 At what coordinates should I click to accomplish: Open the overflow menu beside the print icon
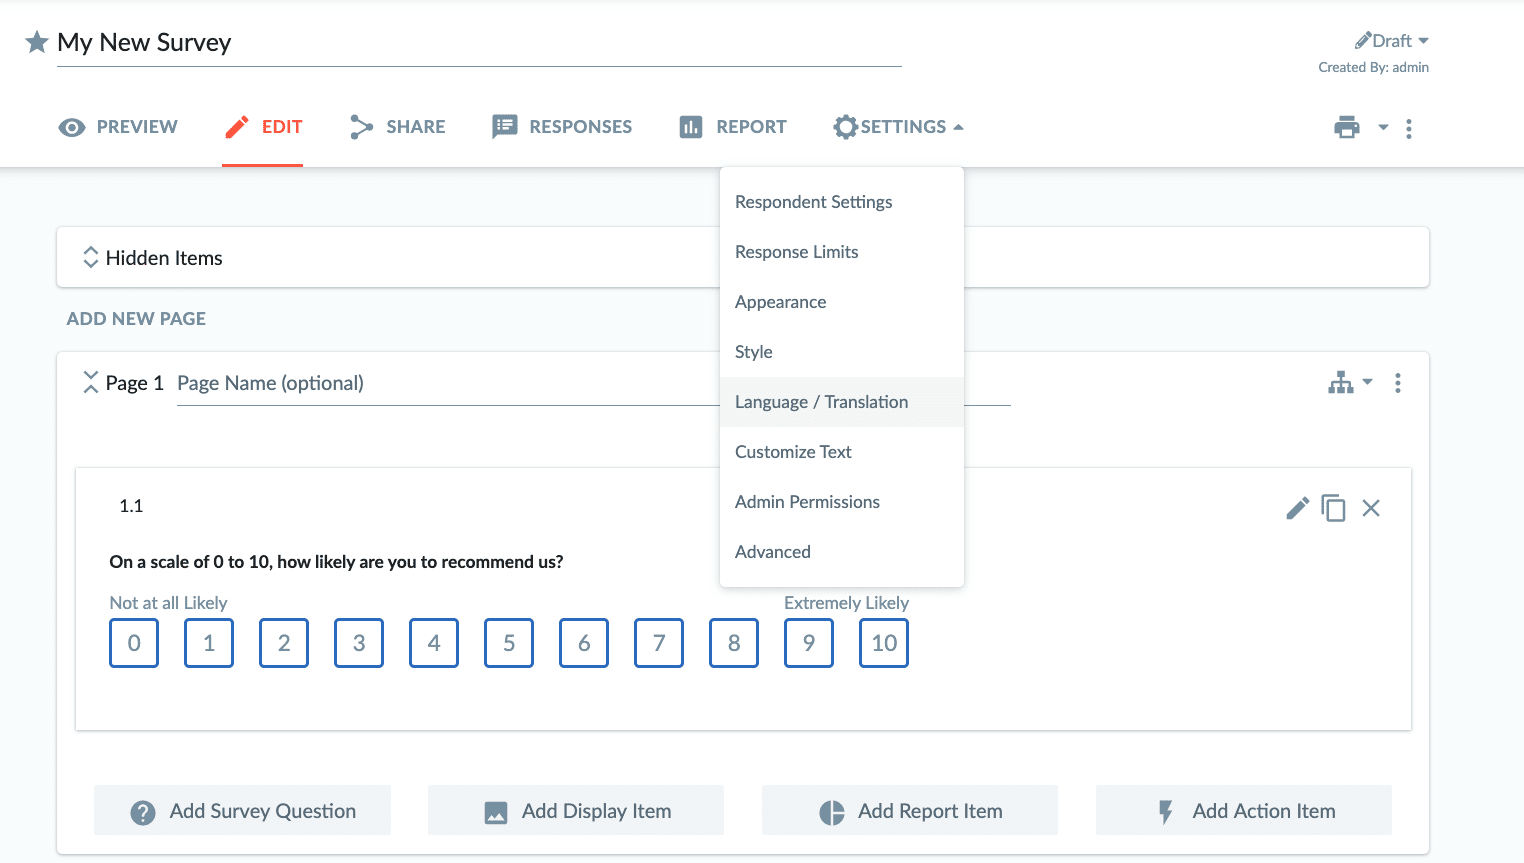1409,128
